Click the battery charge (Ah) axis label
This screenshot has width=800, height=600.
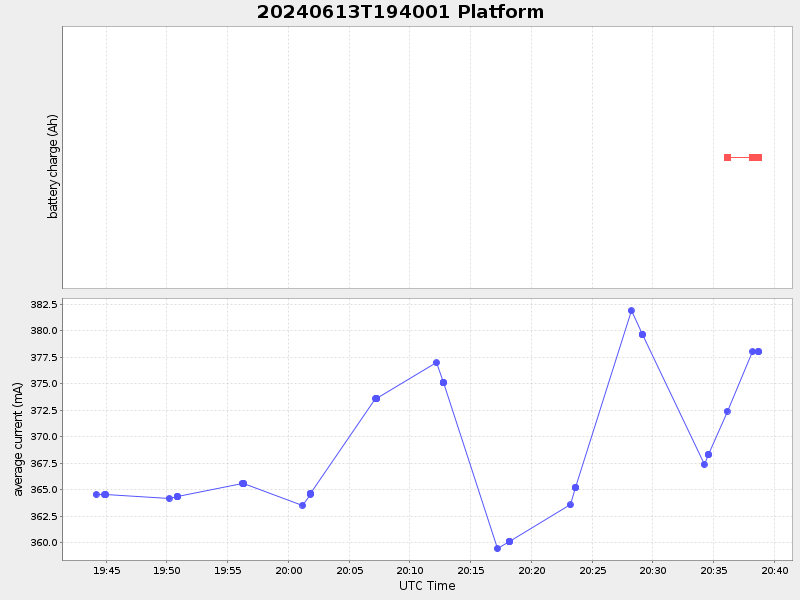click(53, 166)
